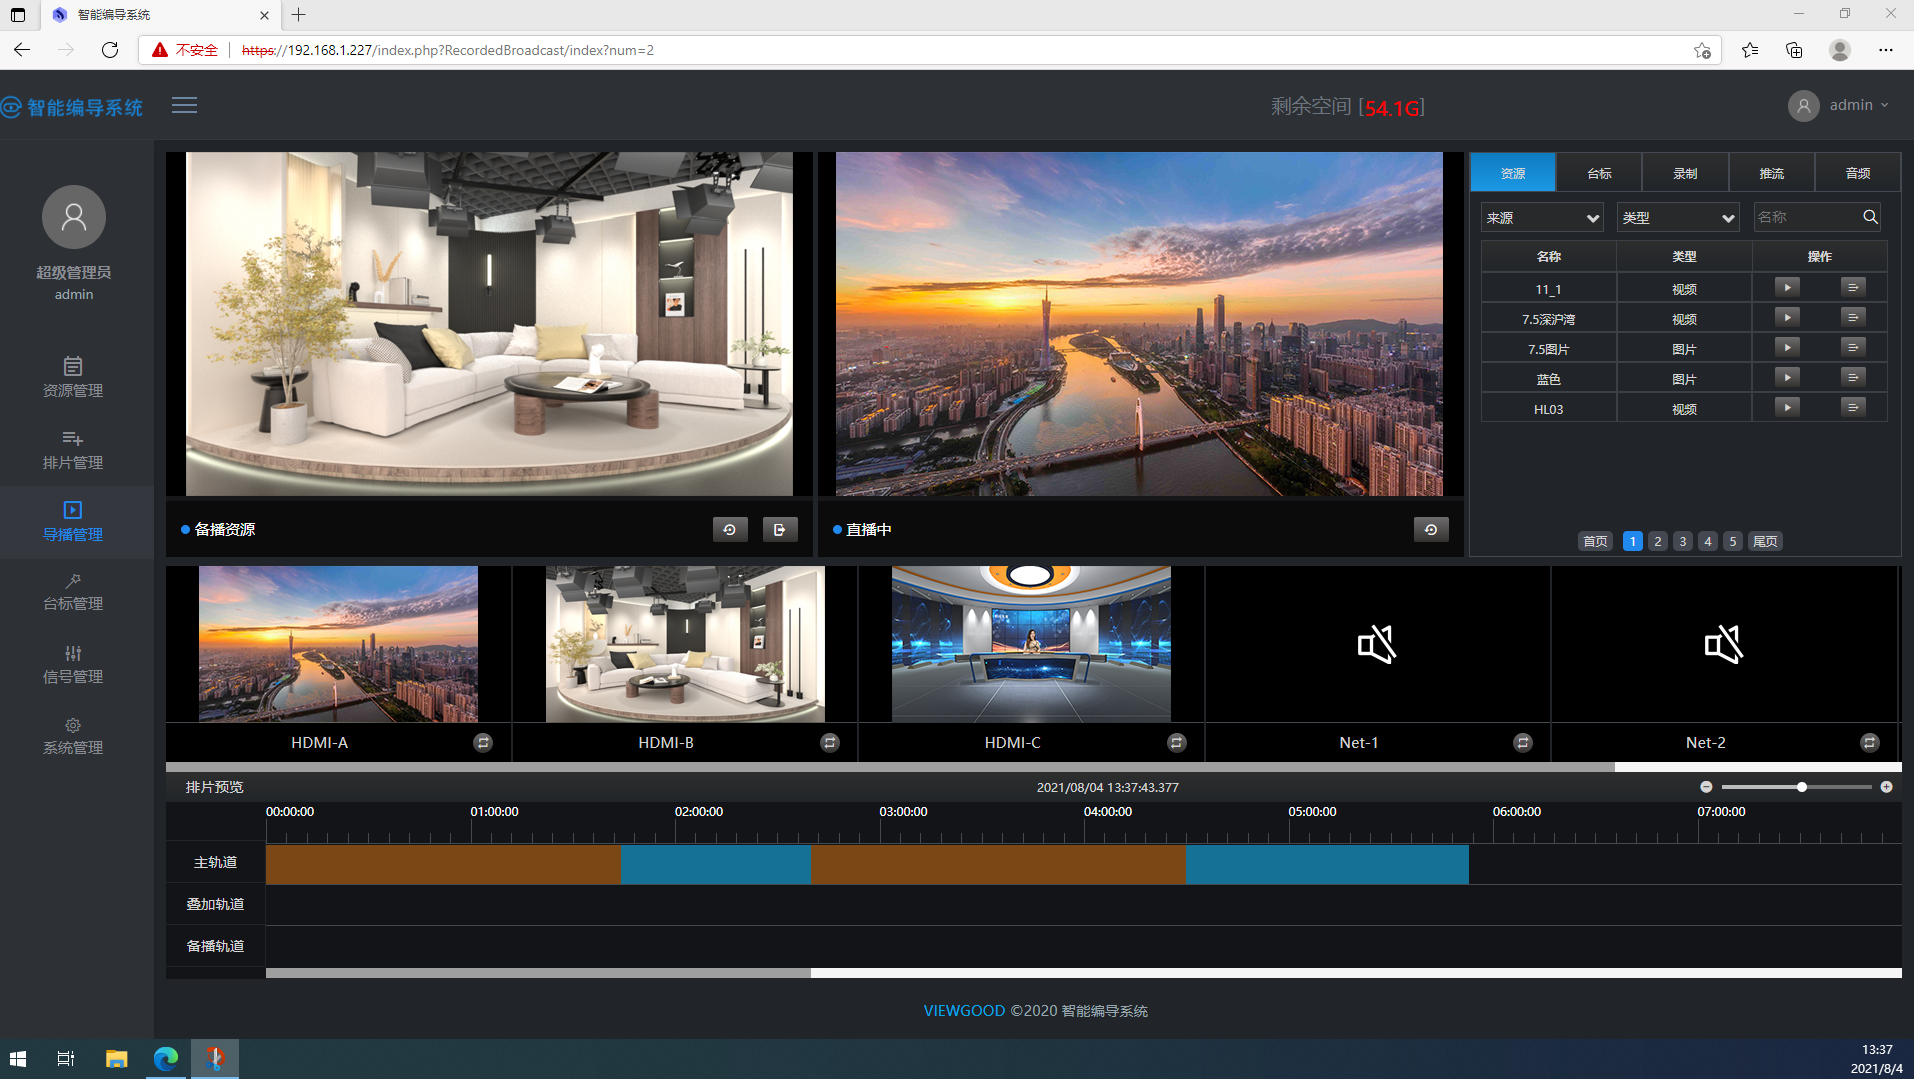1914x1079 pixels.
Task: Toggle the hamburger menu in the header
Action: coord(184,106)
